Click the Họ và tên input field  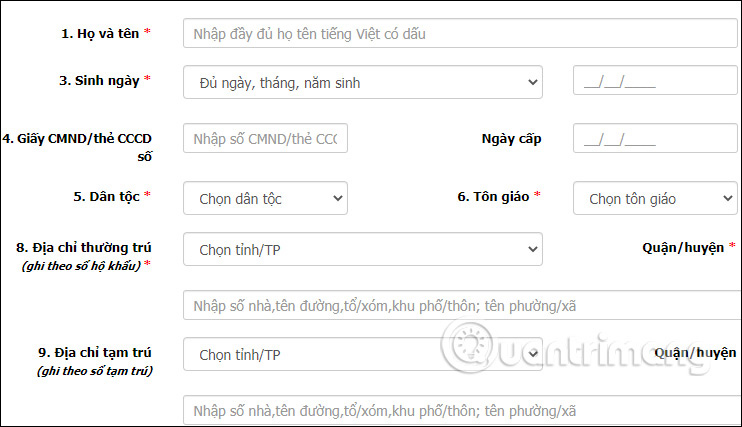pyautogui.click(x=460, y=34)
